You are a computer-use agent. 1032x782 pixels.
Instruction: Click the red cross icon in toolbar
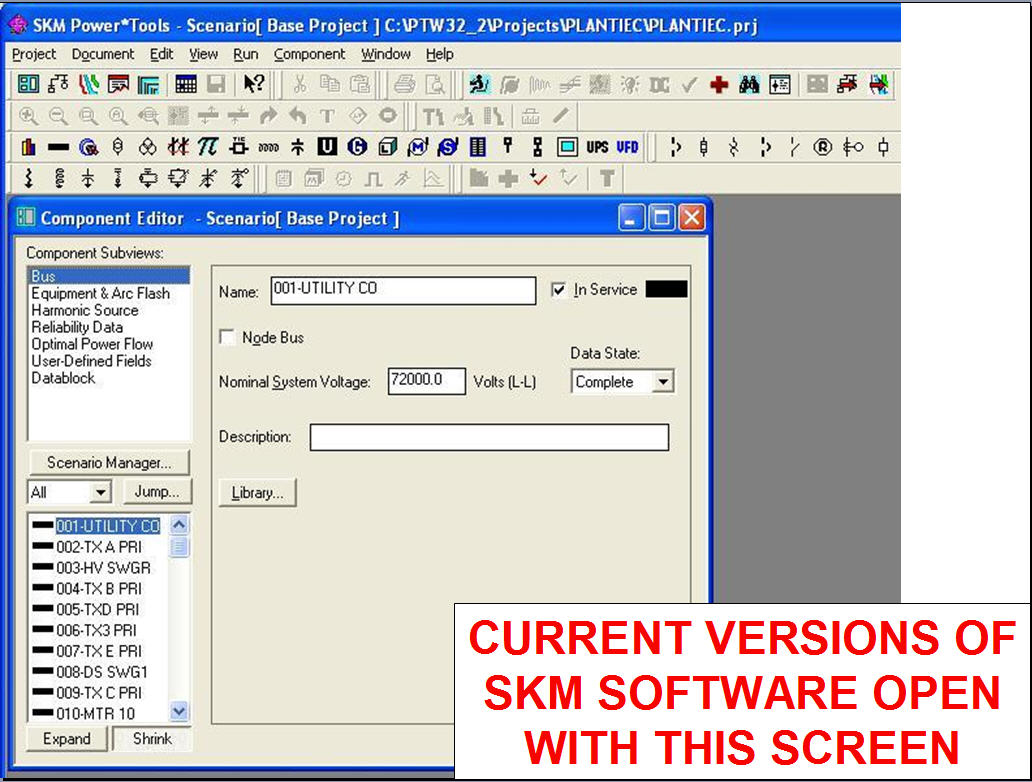718,86
